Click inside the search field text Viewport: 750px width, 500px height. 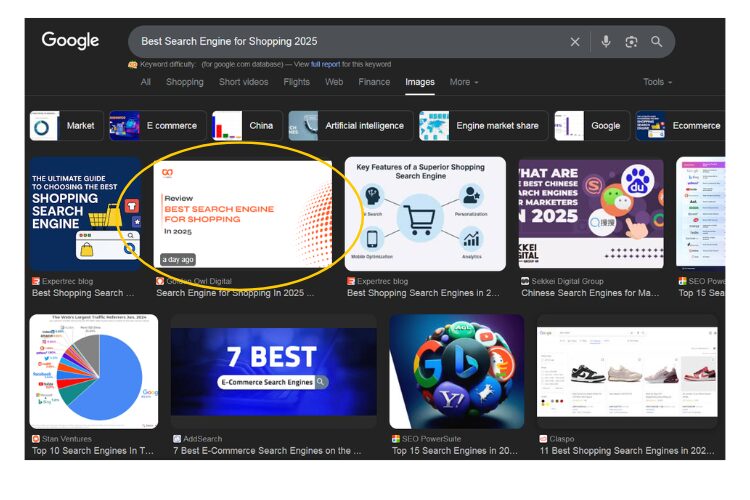pyautogui.click(x=229, y=42)
